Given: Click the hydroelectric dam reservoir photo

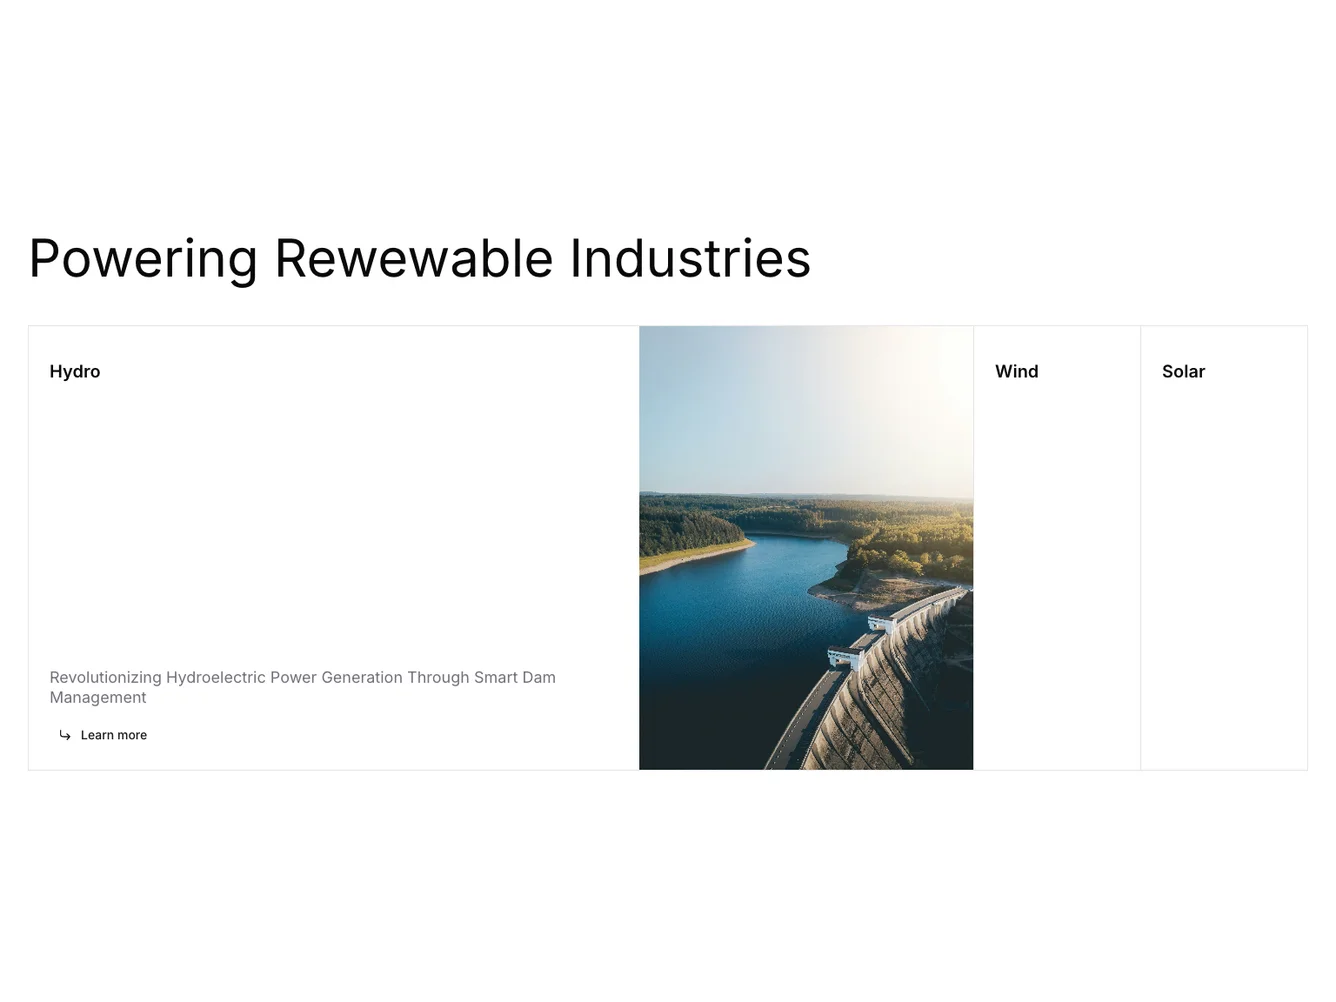Looking at the screenshot, I should (x=806, y=547).
